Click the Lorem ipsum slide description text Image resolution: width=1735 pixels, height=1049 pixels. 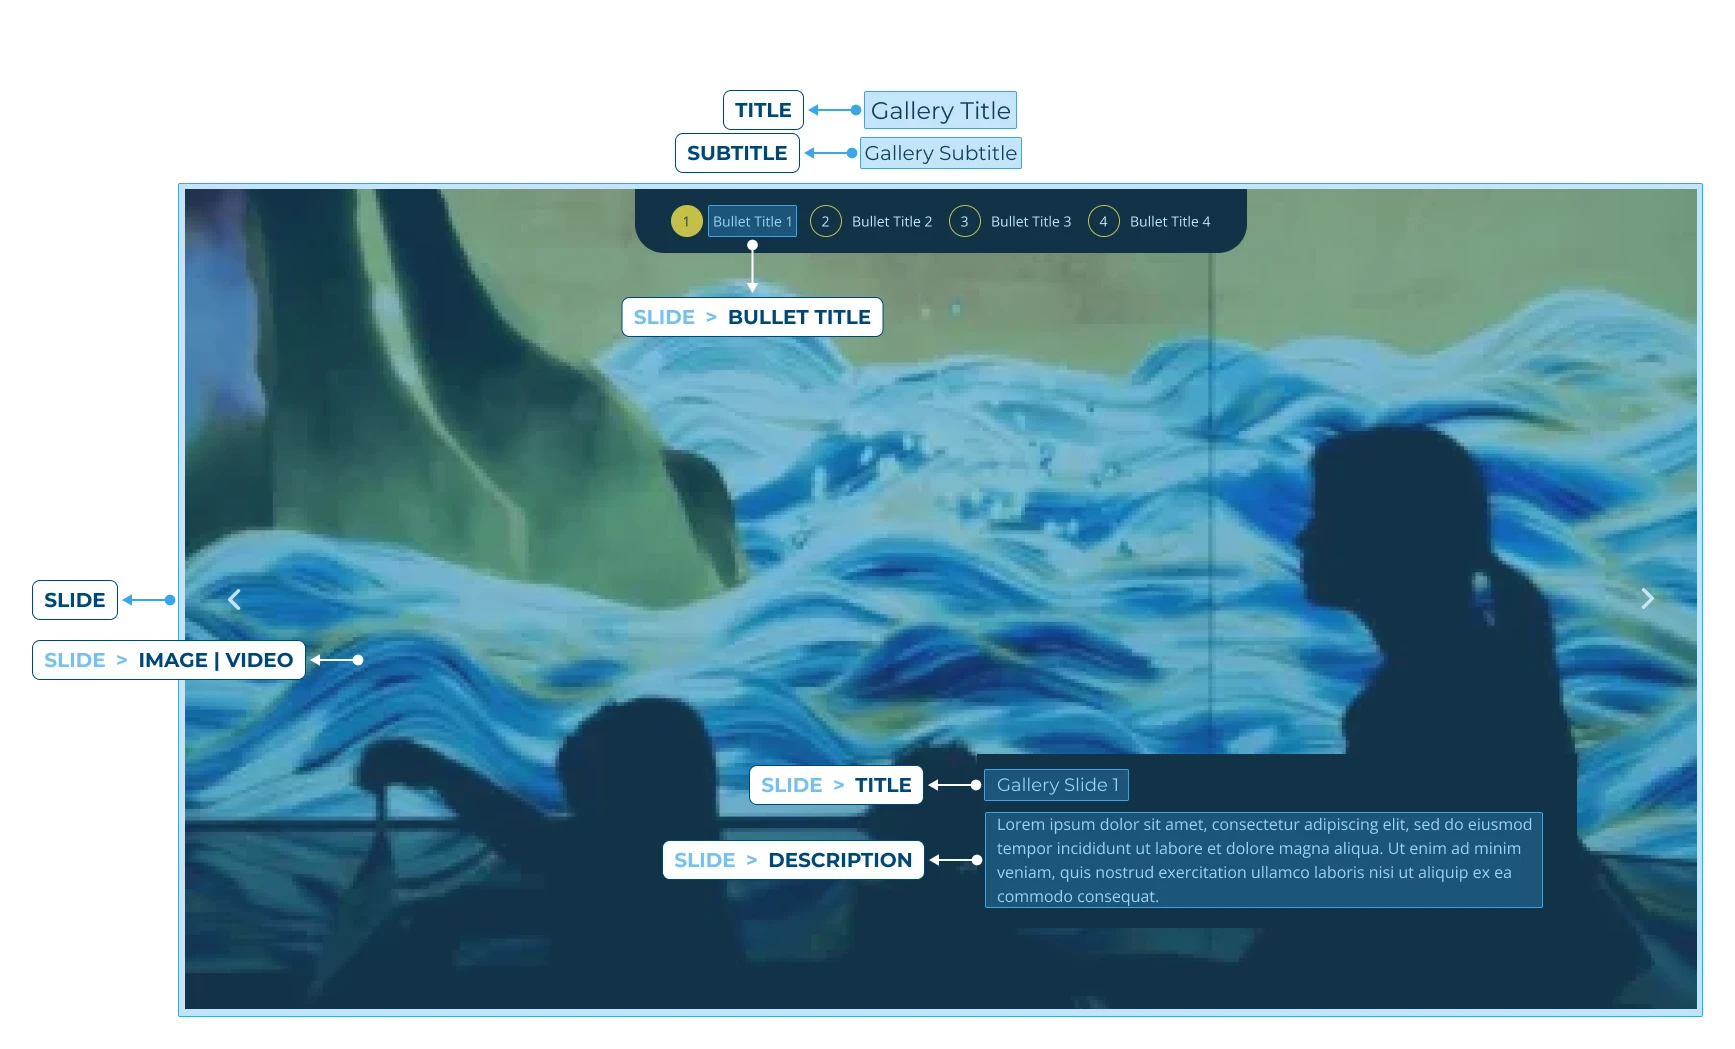pos(1264,860)
